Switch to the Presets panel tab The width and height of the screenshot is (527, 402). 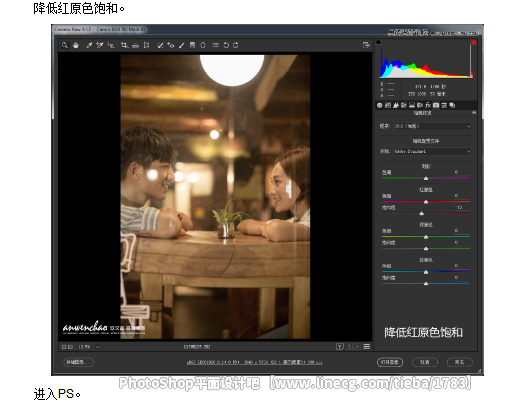[444, 105]
